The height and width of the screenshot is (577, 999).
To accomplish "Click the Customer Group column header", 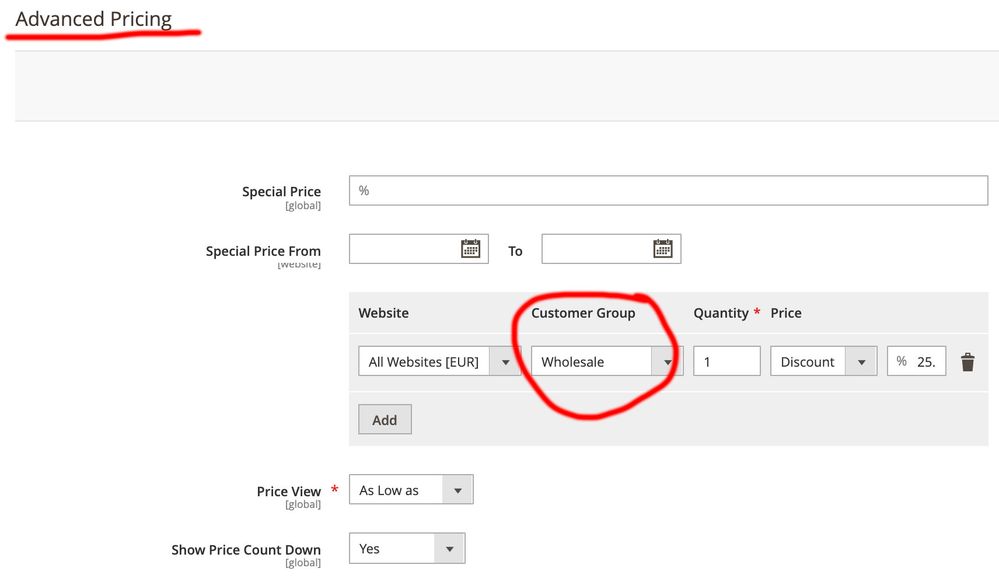I will [x=583, y=313].
